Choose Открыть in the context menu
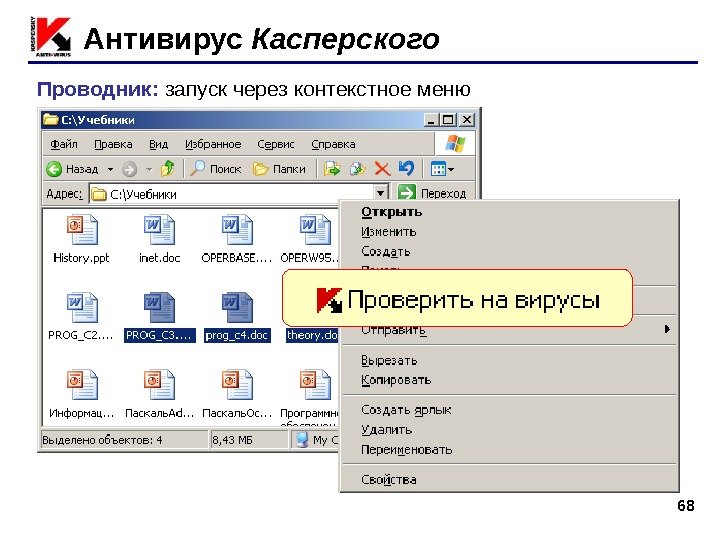 coord(391,212)
